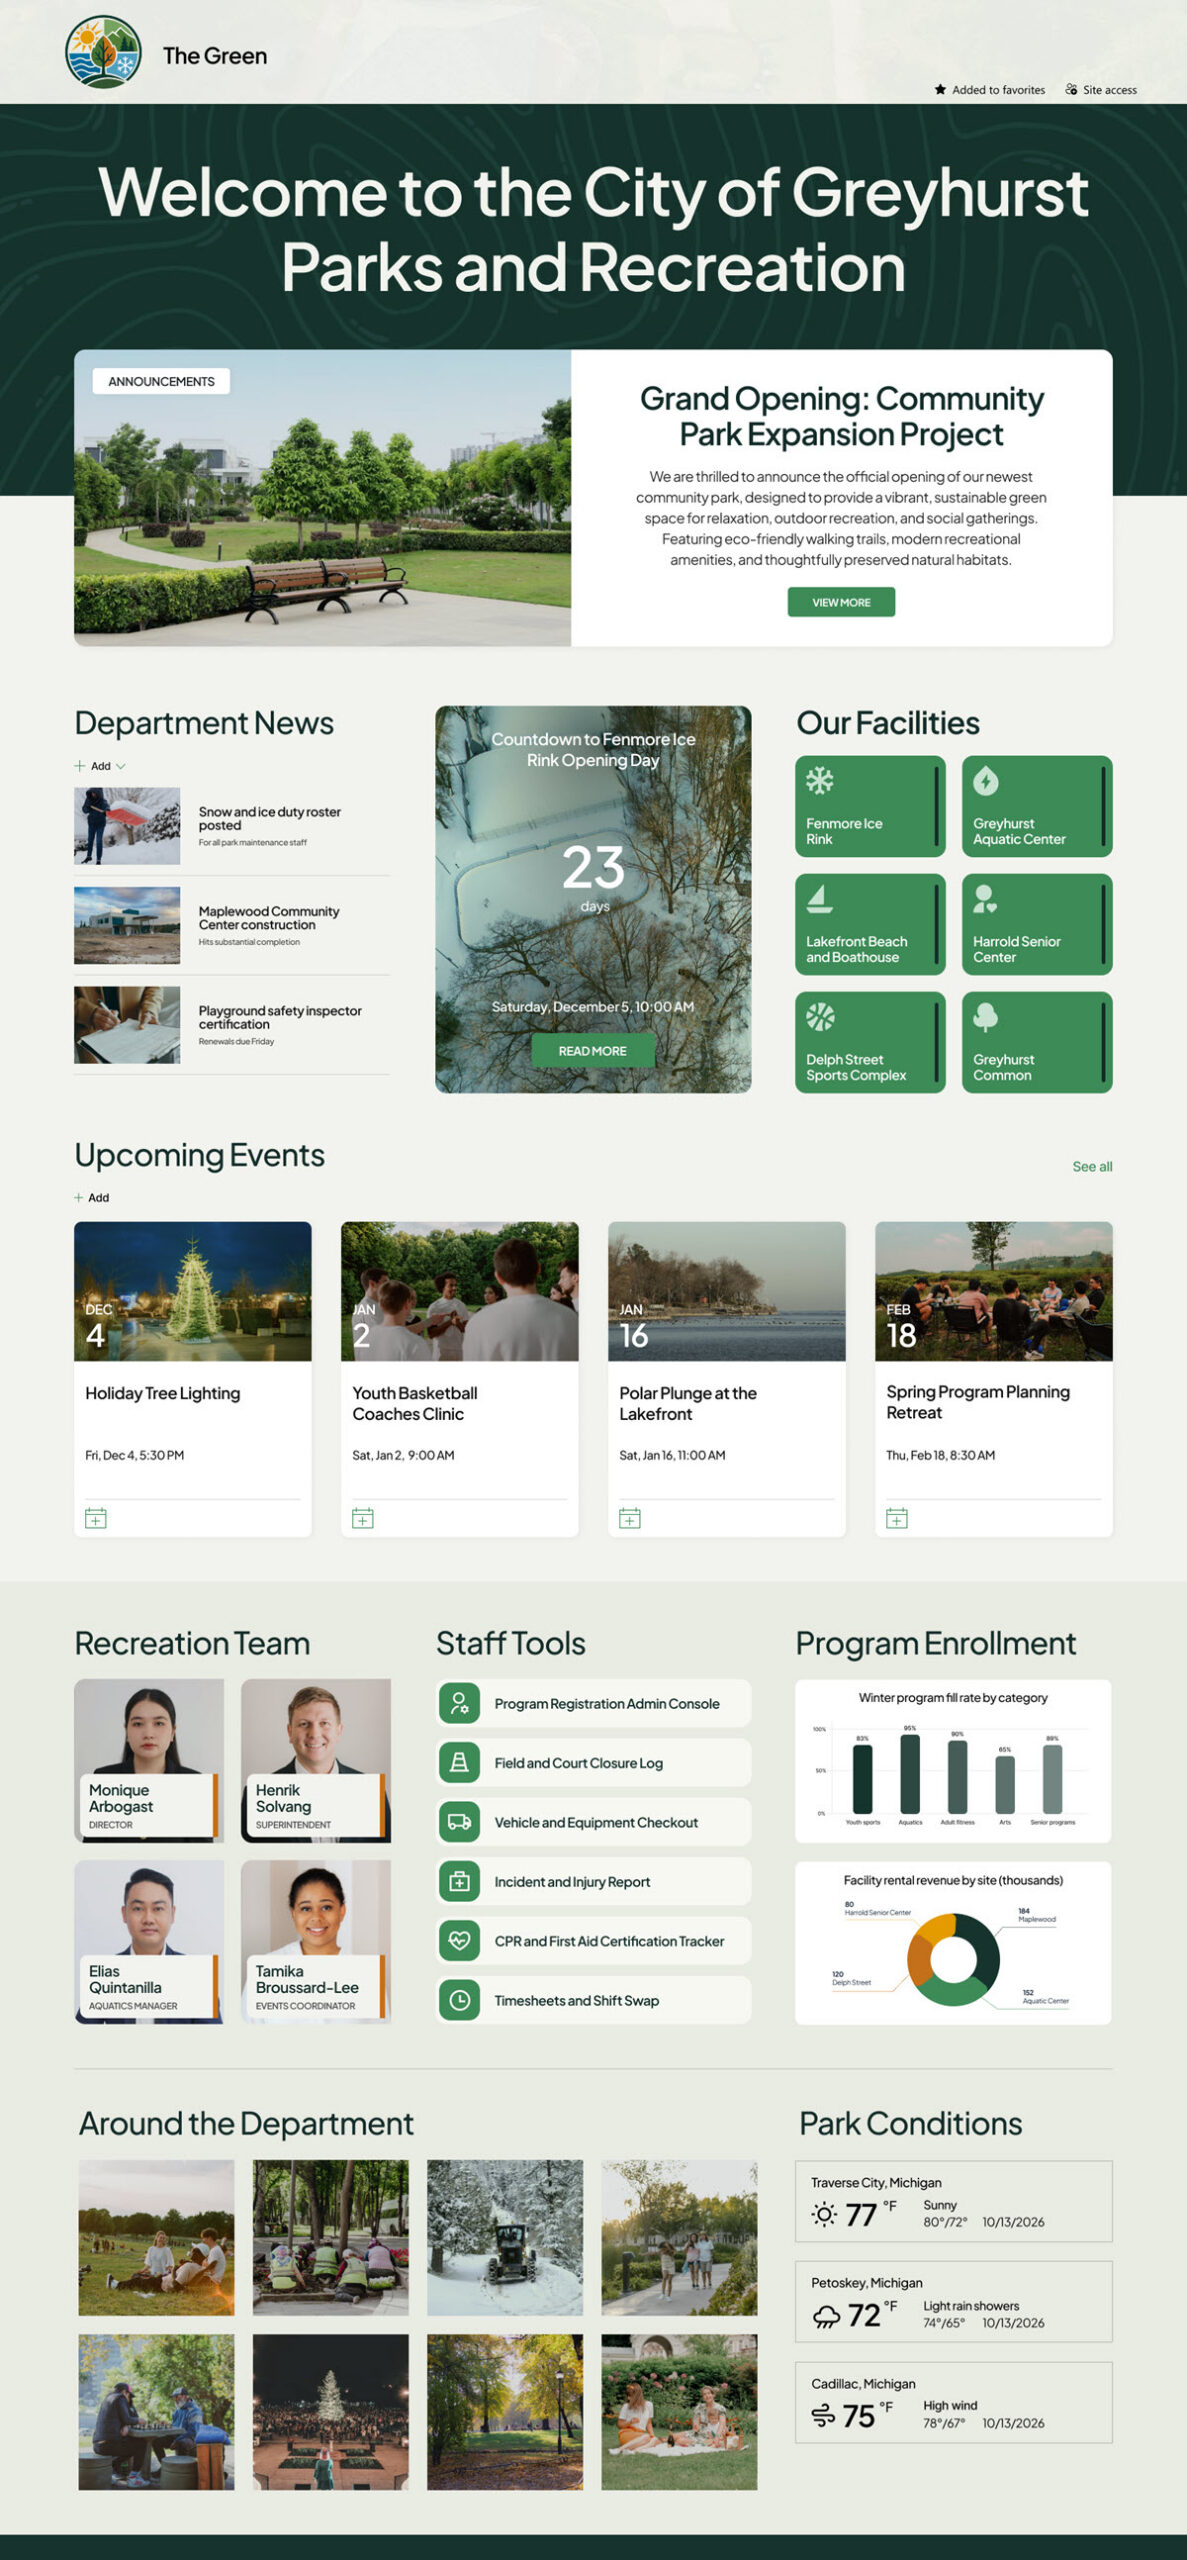Open Snow and ice duty roster news
The height and width of the screenshot is (2560, 1187).
[x=270, y=818]
